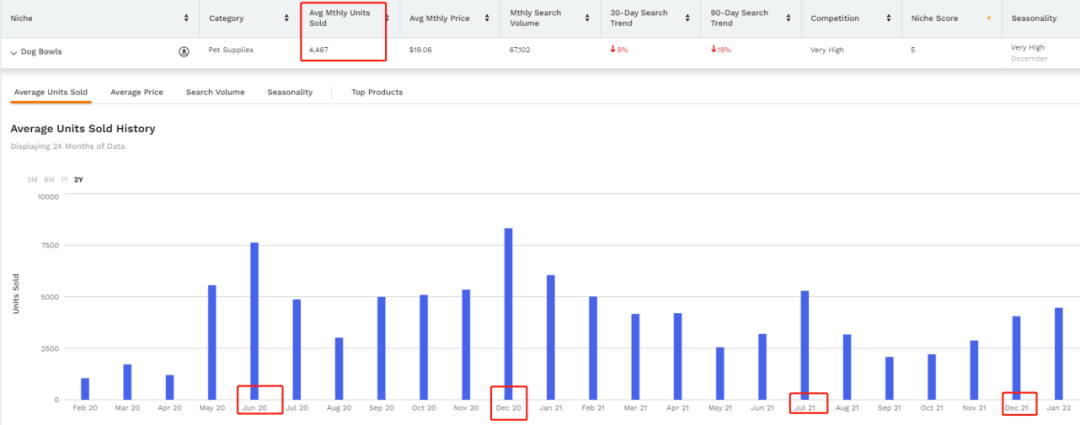Collapse the Dog Bowls niche row
This screenshot has height=425, width=1080.
click(14, 52)
